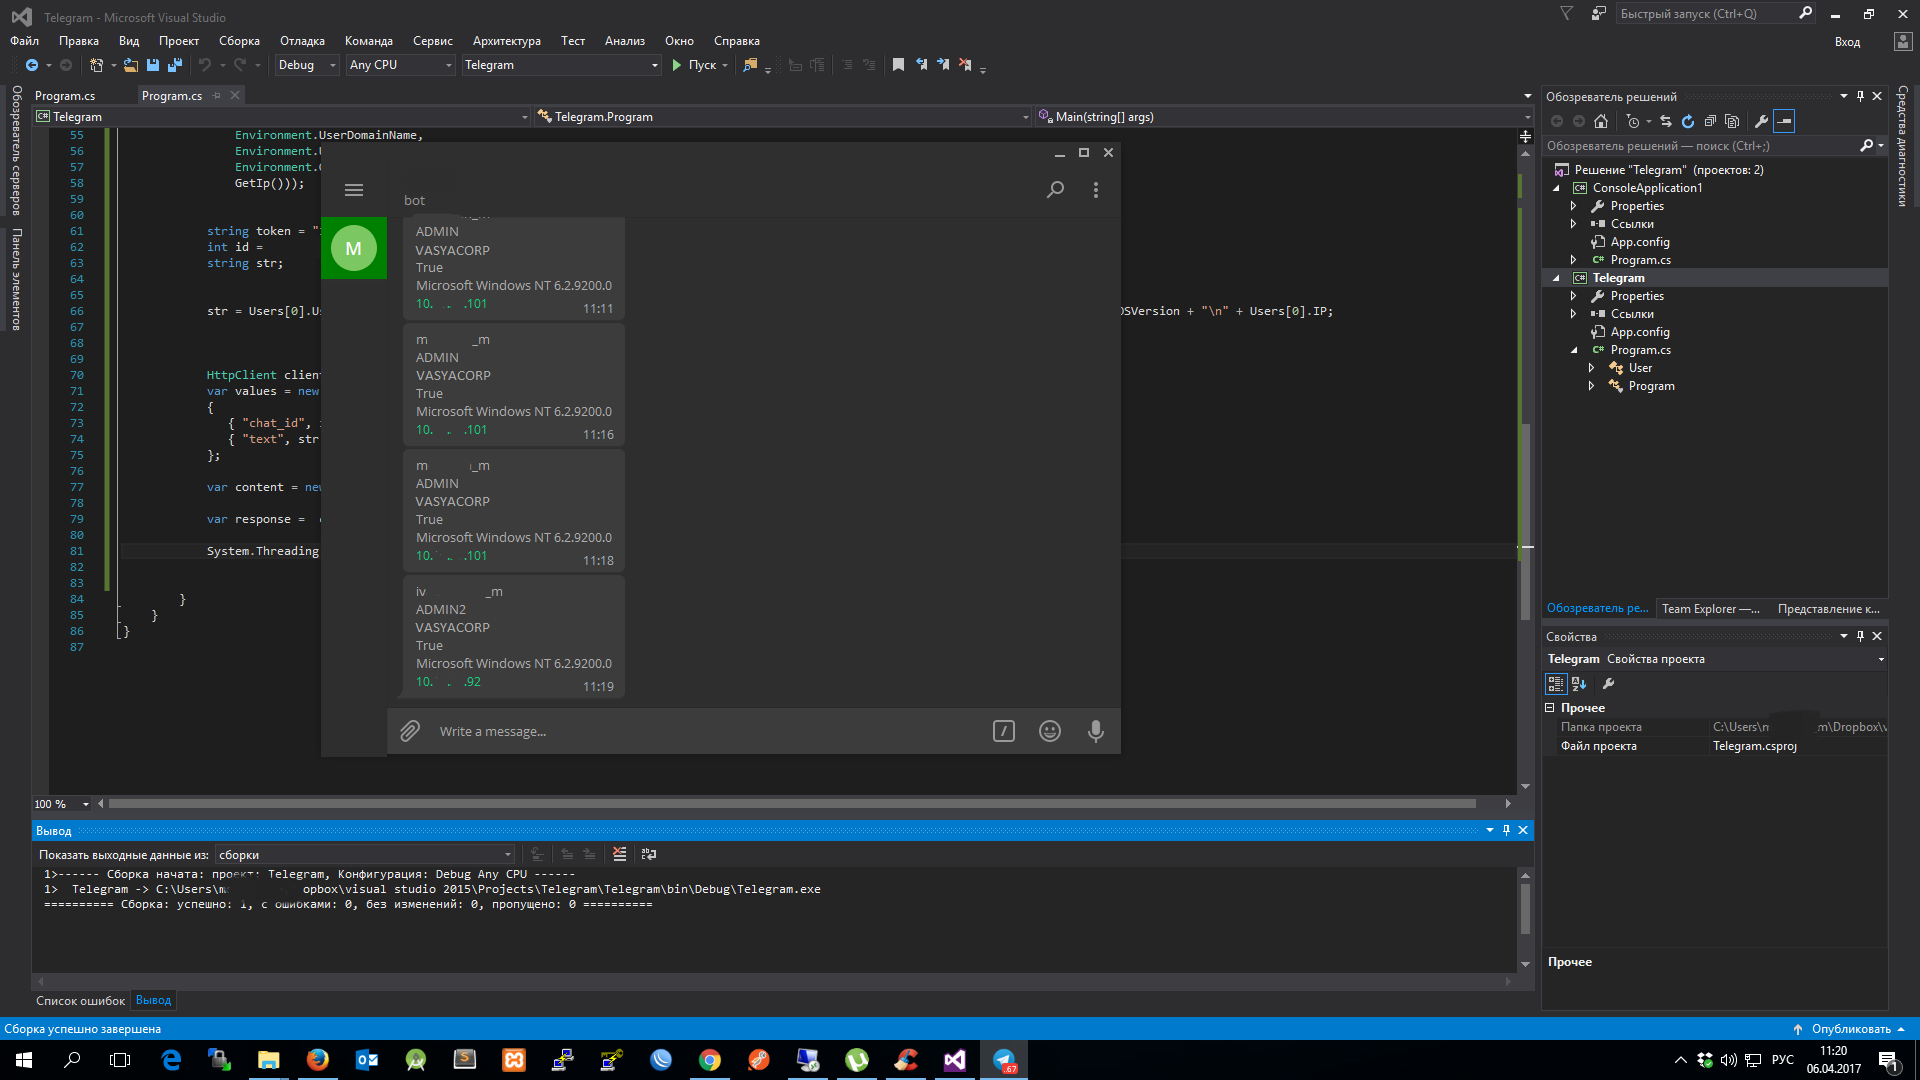Open the Debug configuration dropdown
Screen dimensions: 1920x1080
[307, 65]
